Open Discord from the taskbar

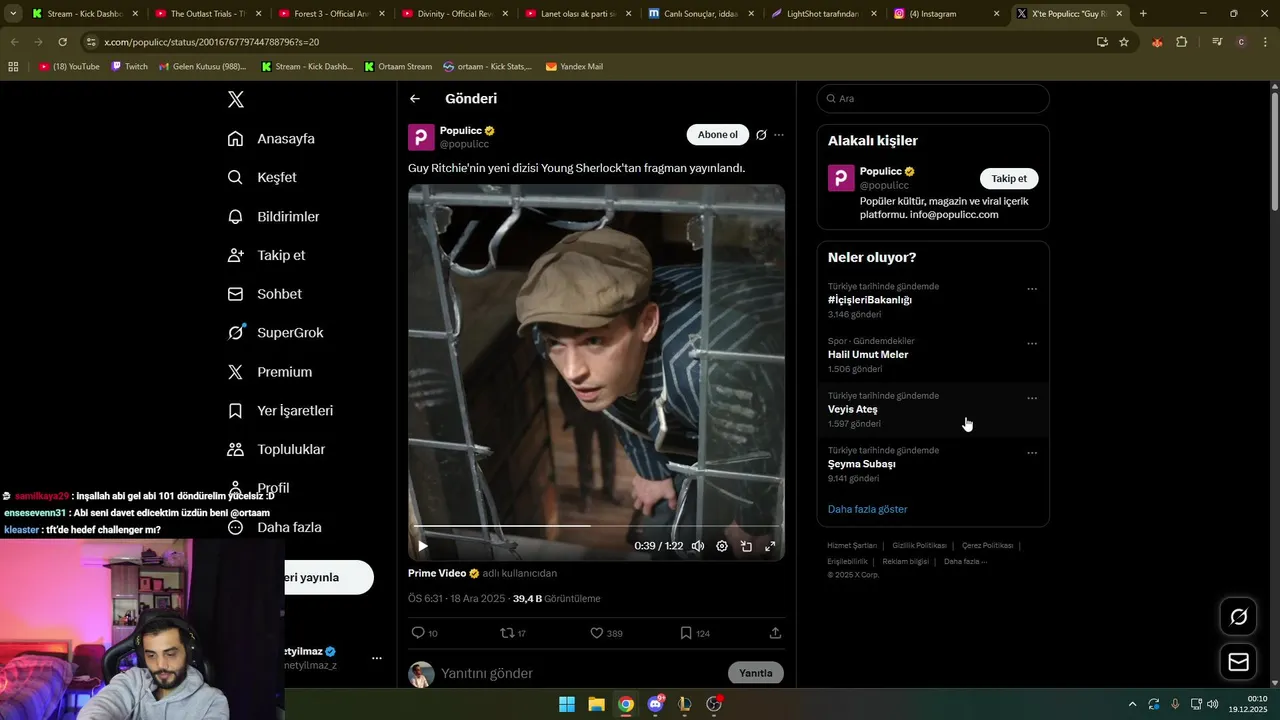[x=656, y=704]
